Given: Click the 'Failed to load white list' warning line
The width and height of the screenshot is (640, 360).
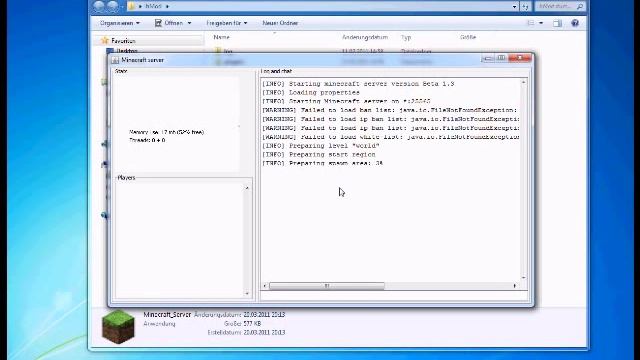Looking at the screenshot, I should [x=391, y=137].
